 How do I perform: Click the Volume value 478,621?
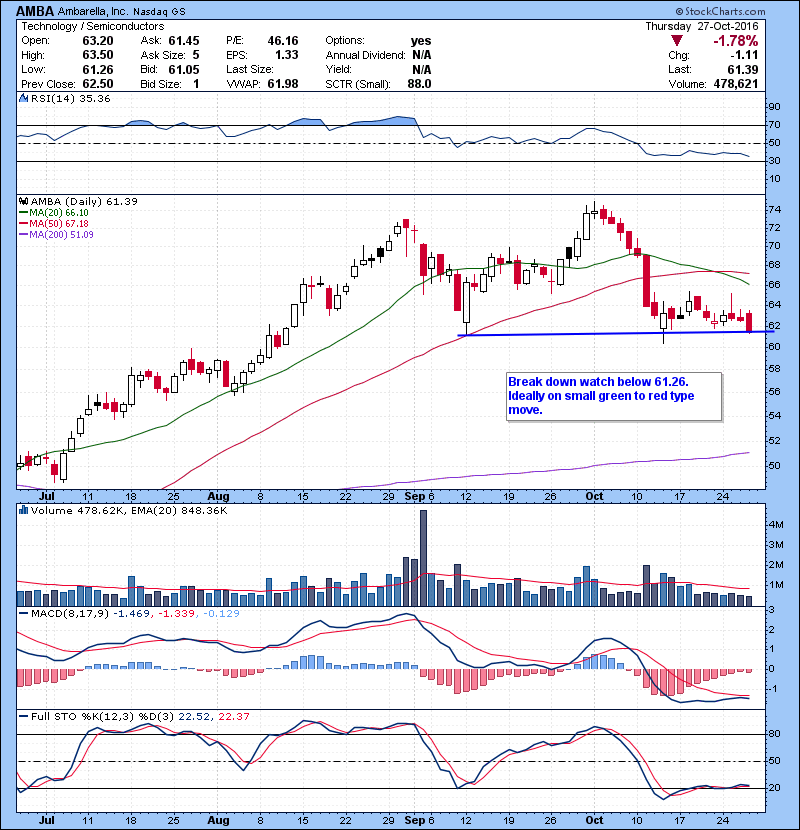[x=736, y=84]
